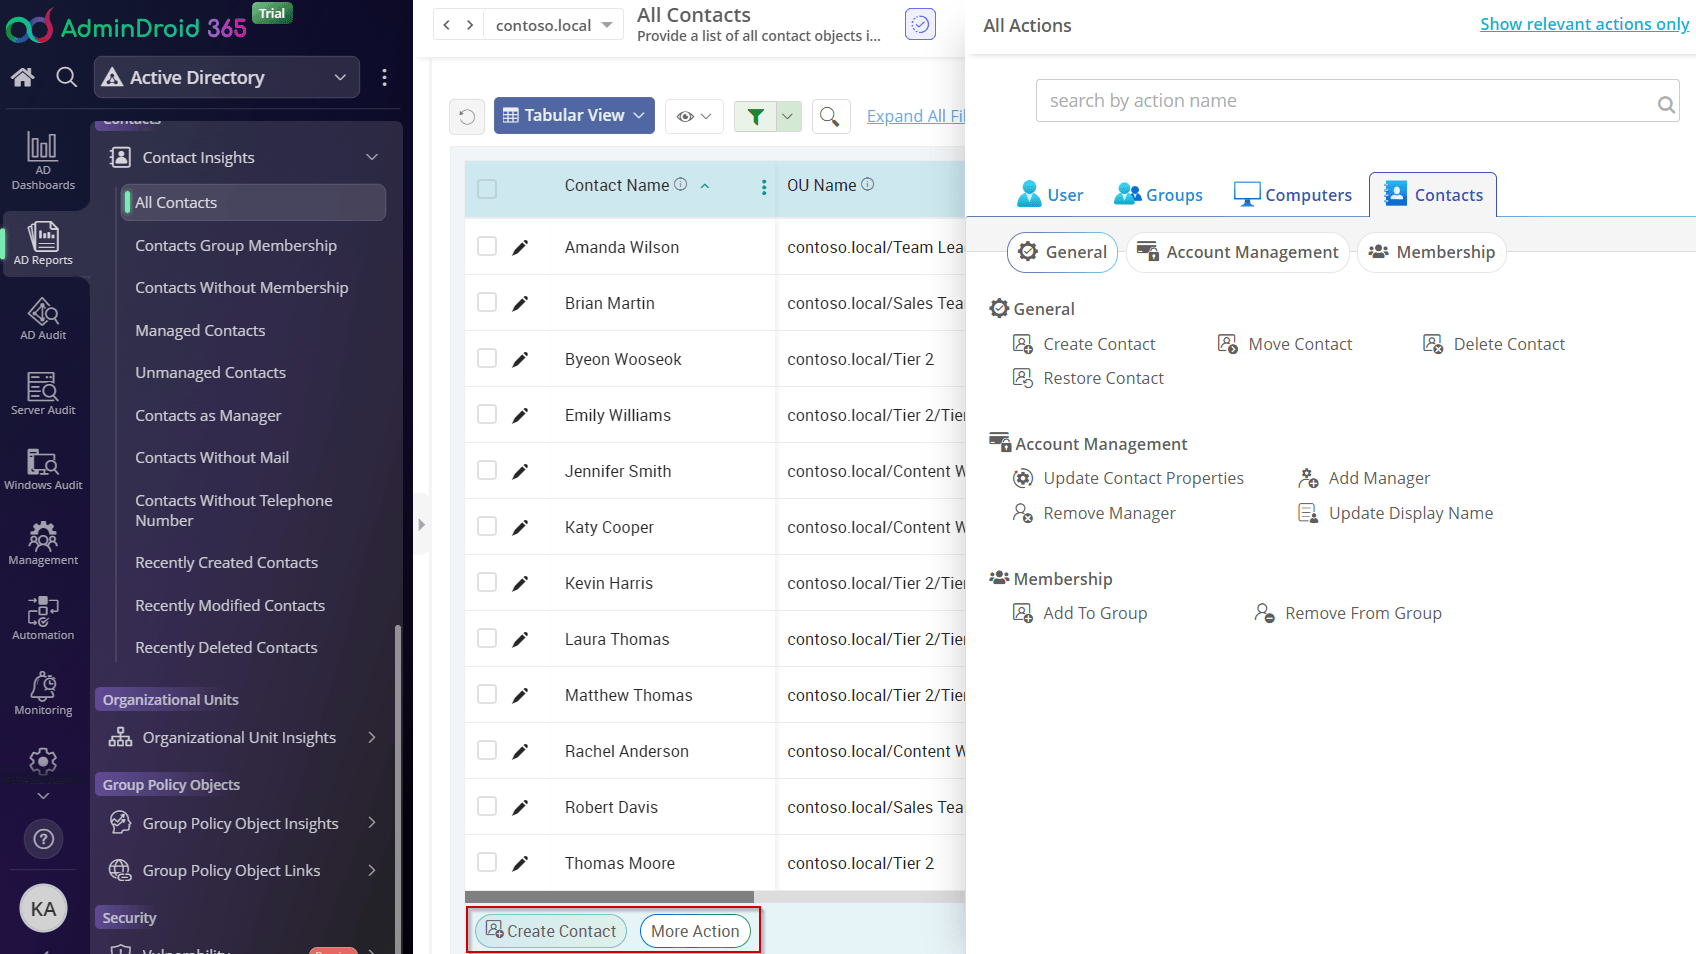Collapse Contact Insights section
Screen dimensions: 1696x954
(x=372, y=157)
